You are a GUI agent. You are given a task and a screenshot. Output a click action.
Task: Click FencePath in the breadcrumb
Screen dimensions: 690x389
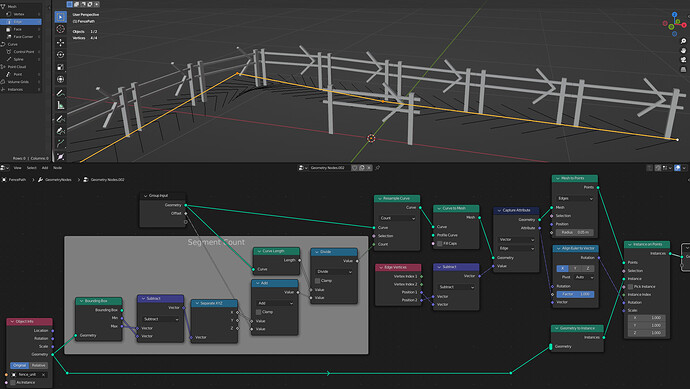(x=17, y=180)
